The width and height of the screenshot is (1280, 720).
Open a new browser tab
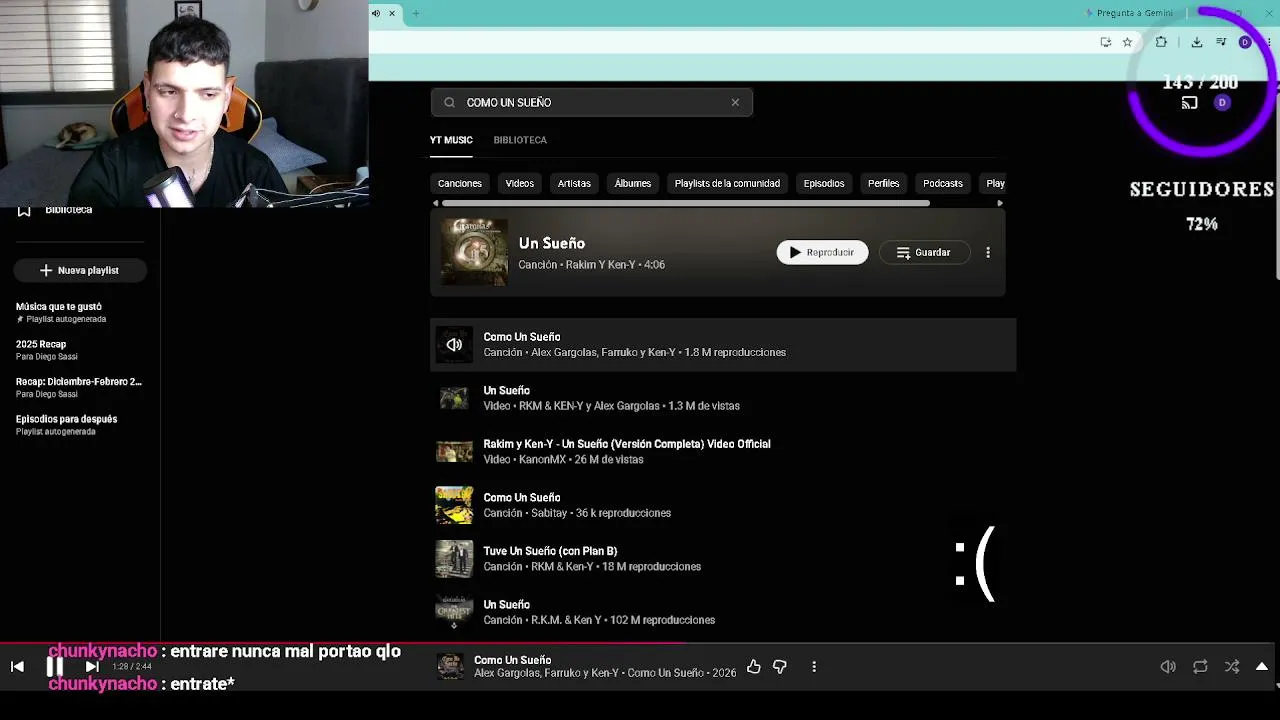[416, 13]
